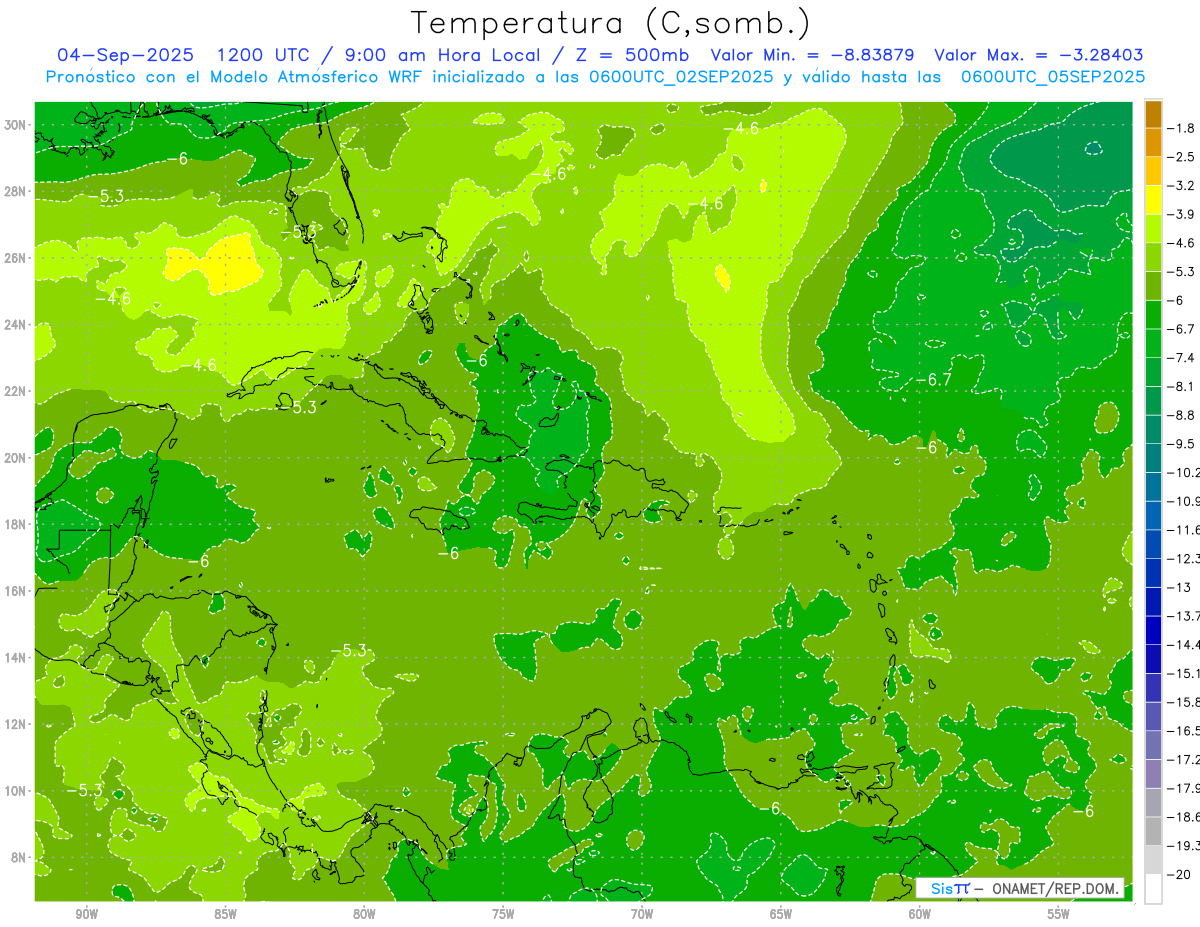
Task: Click the "-6.7" contour label on the map
Action: 934,380
